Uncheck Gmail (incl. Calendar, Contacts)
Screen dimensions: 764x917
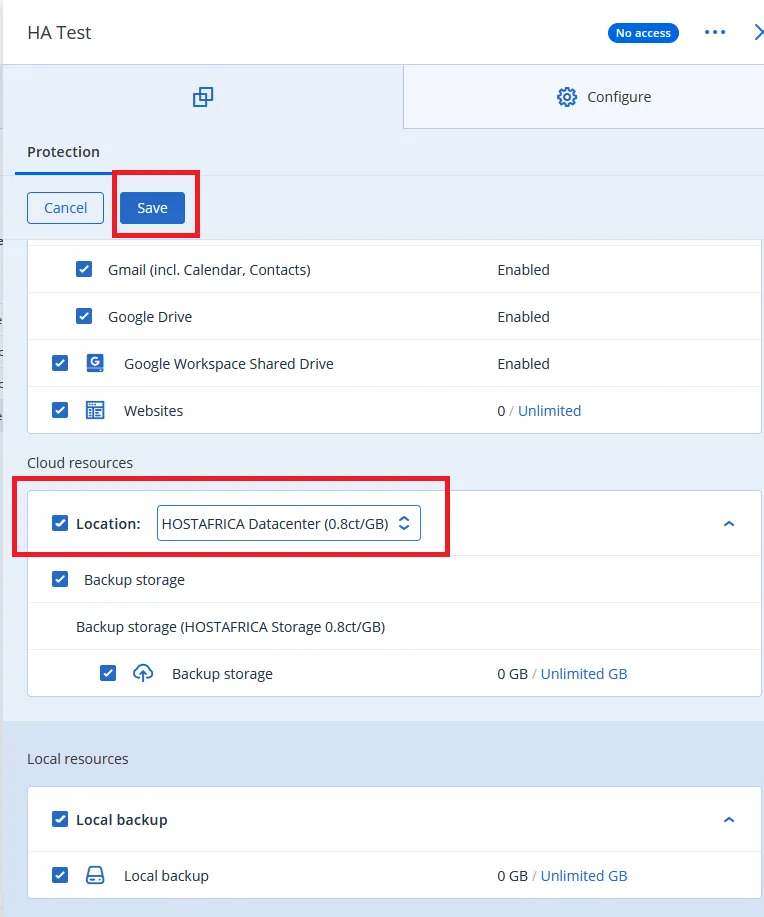84,269
